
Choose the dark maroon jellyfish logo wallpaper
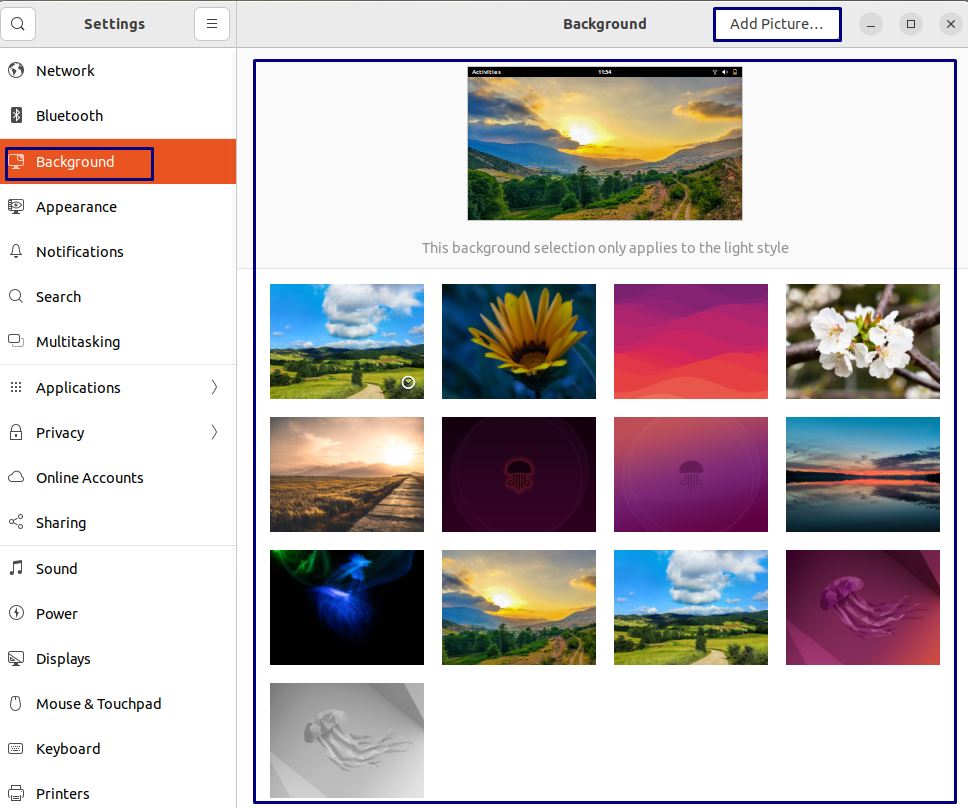[x=519, y=474]
